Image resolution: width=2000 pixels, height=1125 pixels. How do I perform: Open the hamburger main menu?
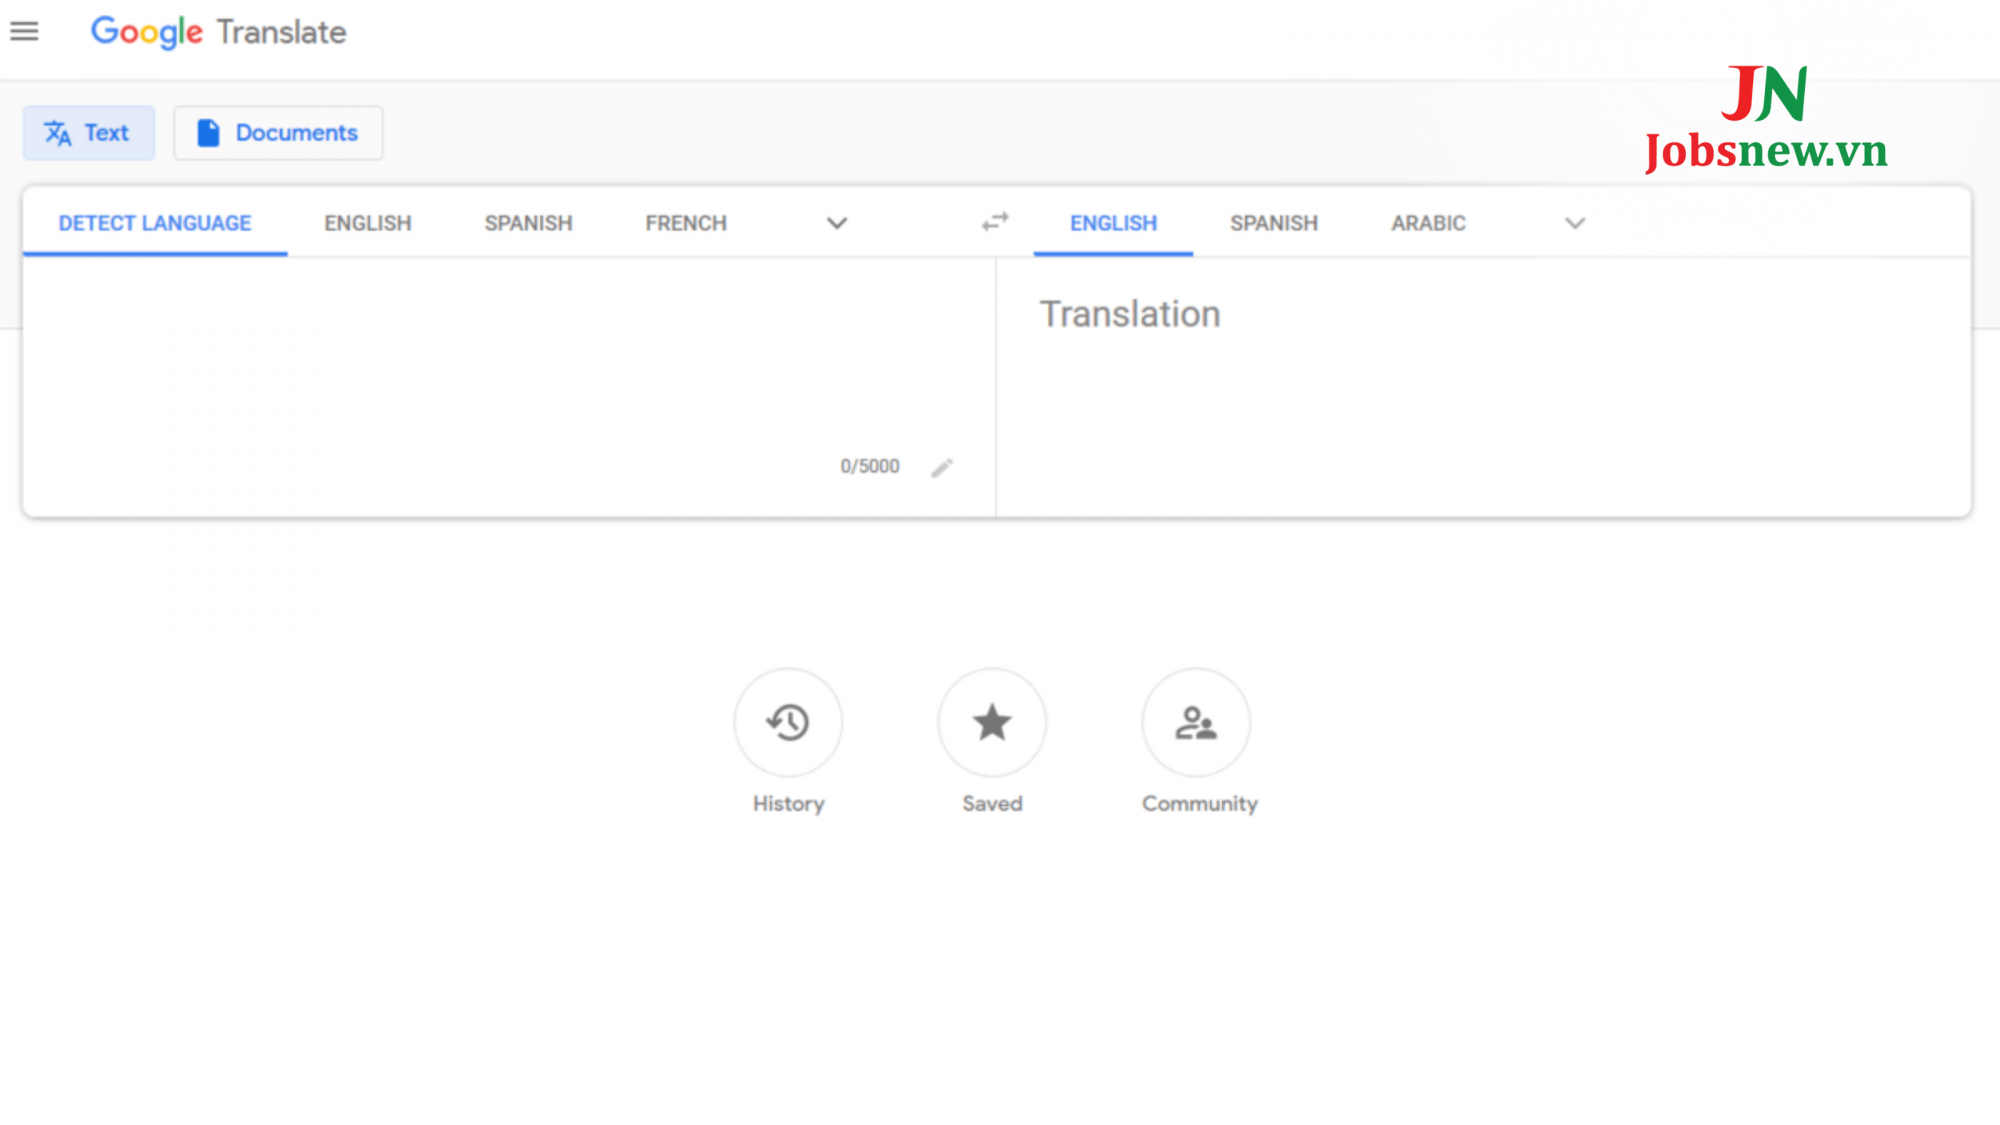[24, 32]
